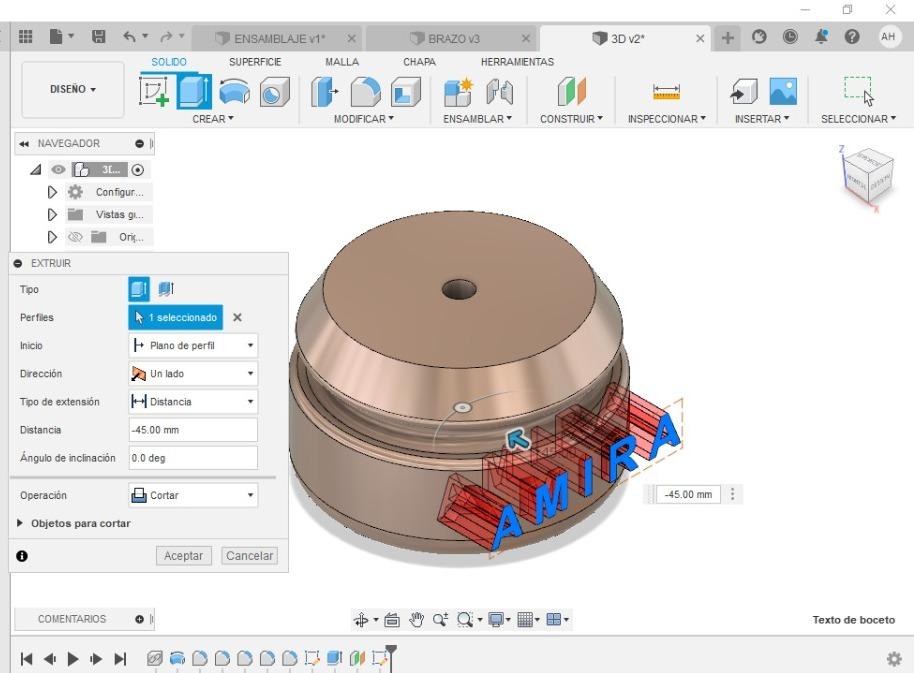The image size is (914, 673).
Task: Open the extensions icon
Action: click(759, 37)
